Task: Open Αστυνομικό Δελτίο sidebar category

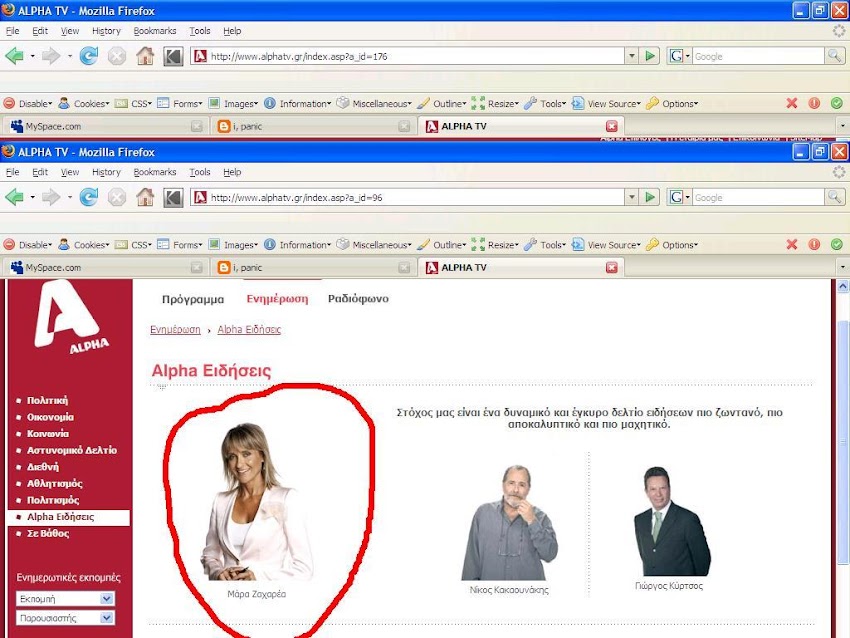Action: 72,450
